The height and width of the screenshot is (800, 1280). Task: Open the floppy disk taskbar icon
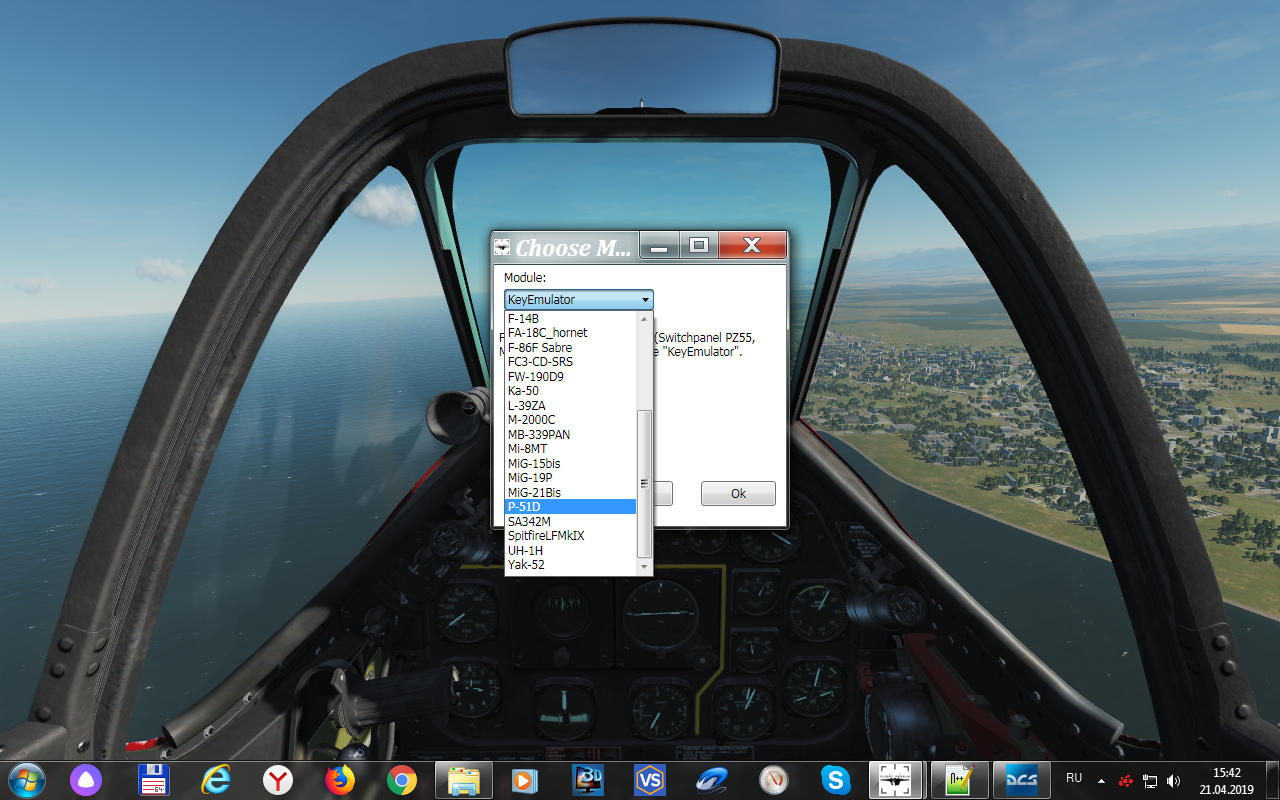(153, 779)
